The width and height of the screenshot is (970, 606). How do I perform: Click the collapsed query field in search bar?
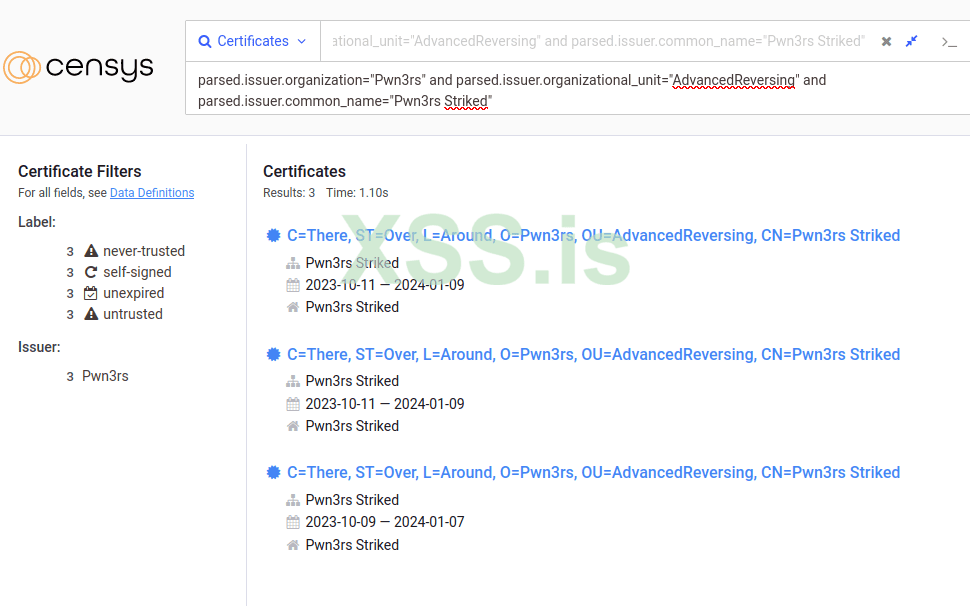click(x=598, y=41)
